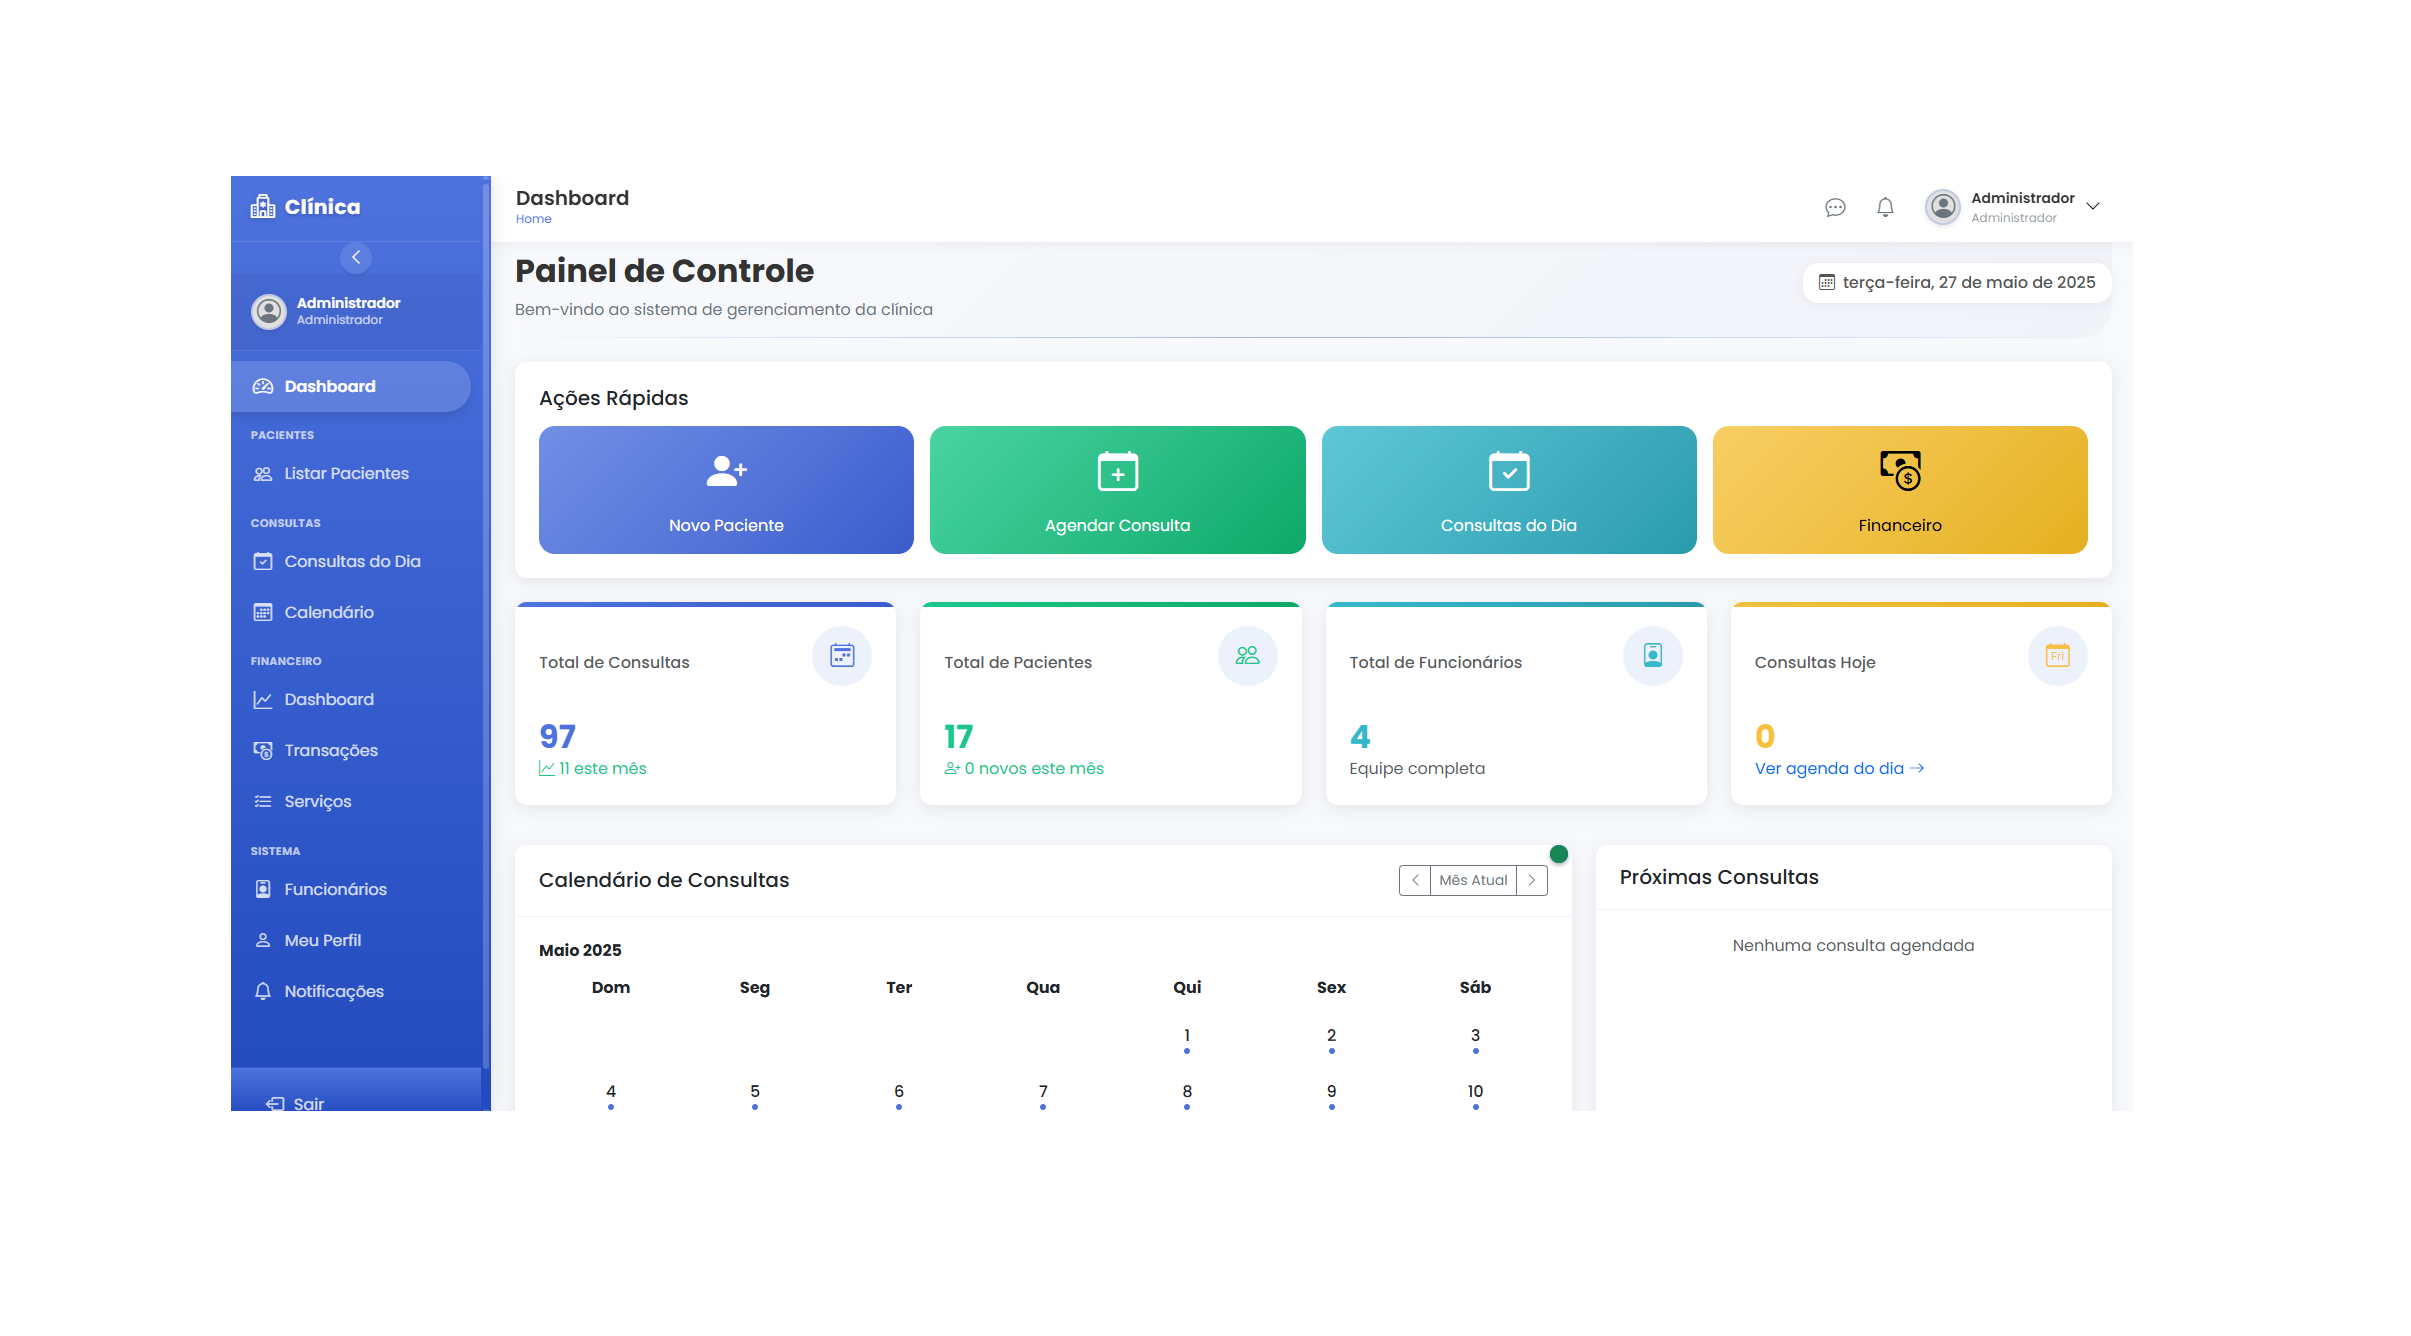The image size is (2411, 1336).
Task: Select day 8 in the calendar
Action: (1187, 1092)
